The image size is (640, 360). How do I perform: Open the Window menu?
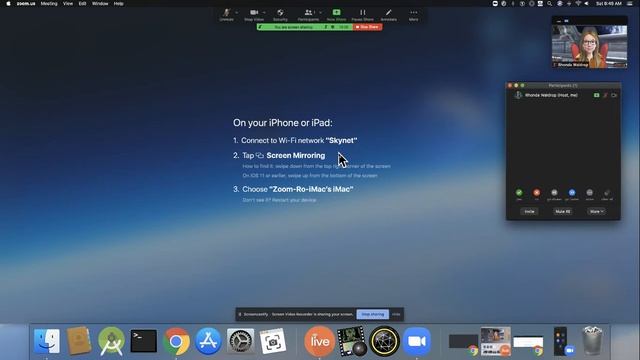[100, 4]
